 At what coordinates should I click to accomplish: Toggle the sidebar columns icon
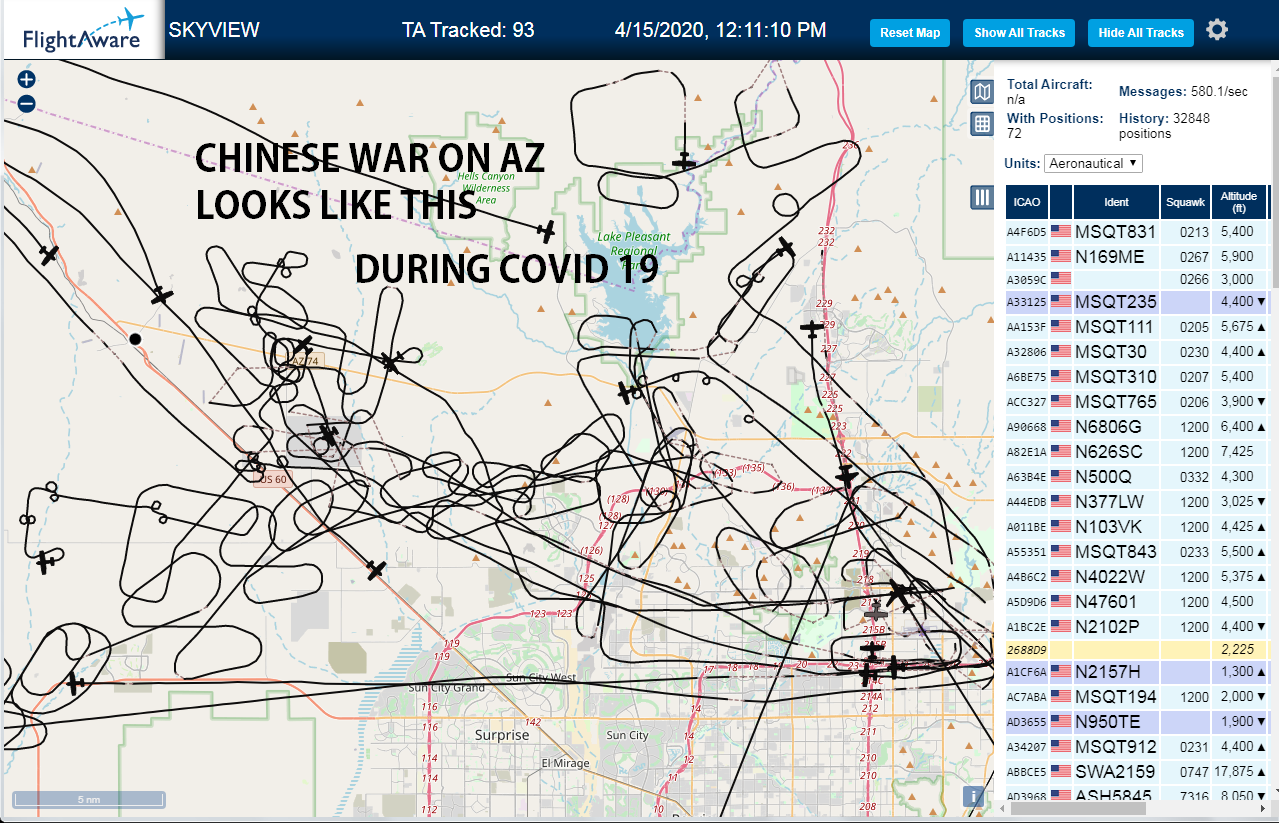[x=982, y=197]
